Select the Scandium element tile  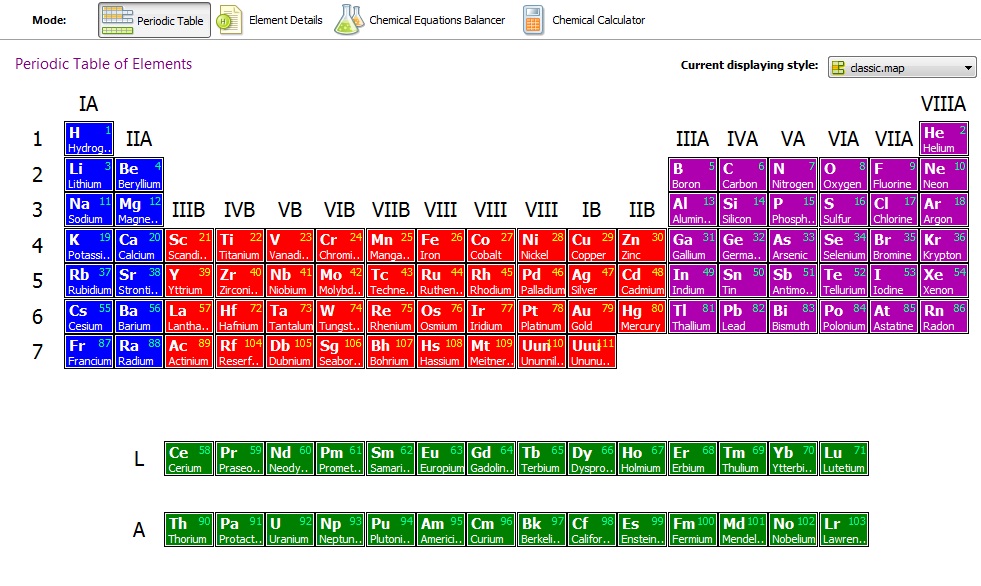click(x=189, y=247)
